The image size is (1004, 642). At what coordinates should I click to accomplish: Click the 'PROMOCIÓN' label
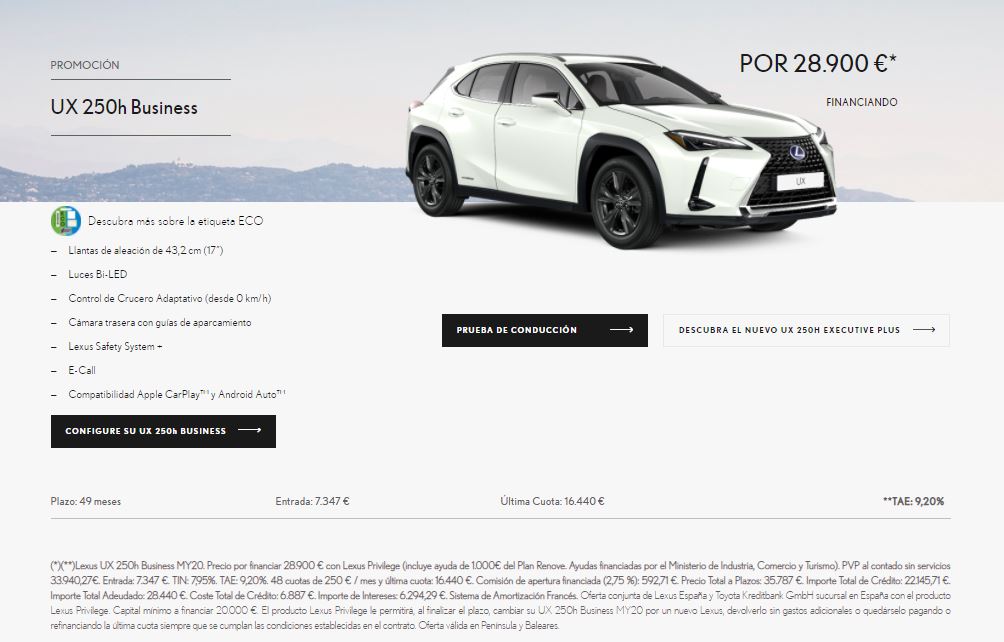[85, 65]
